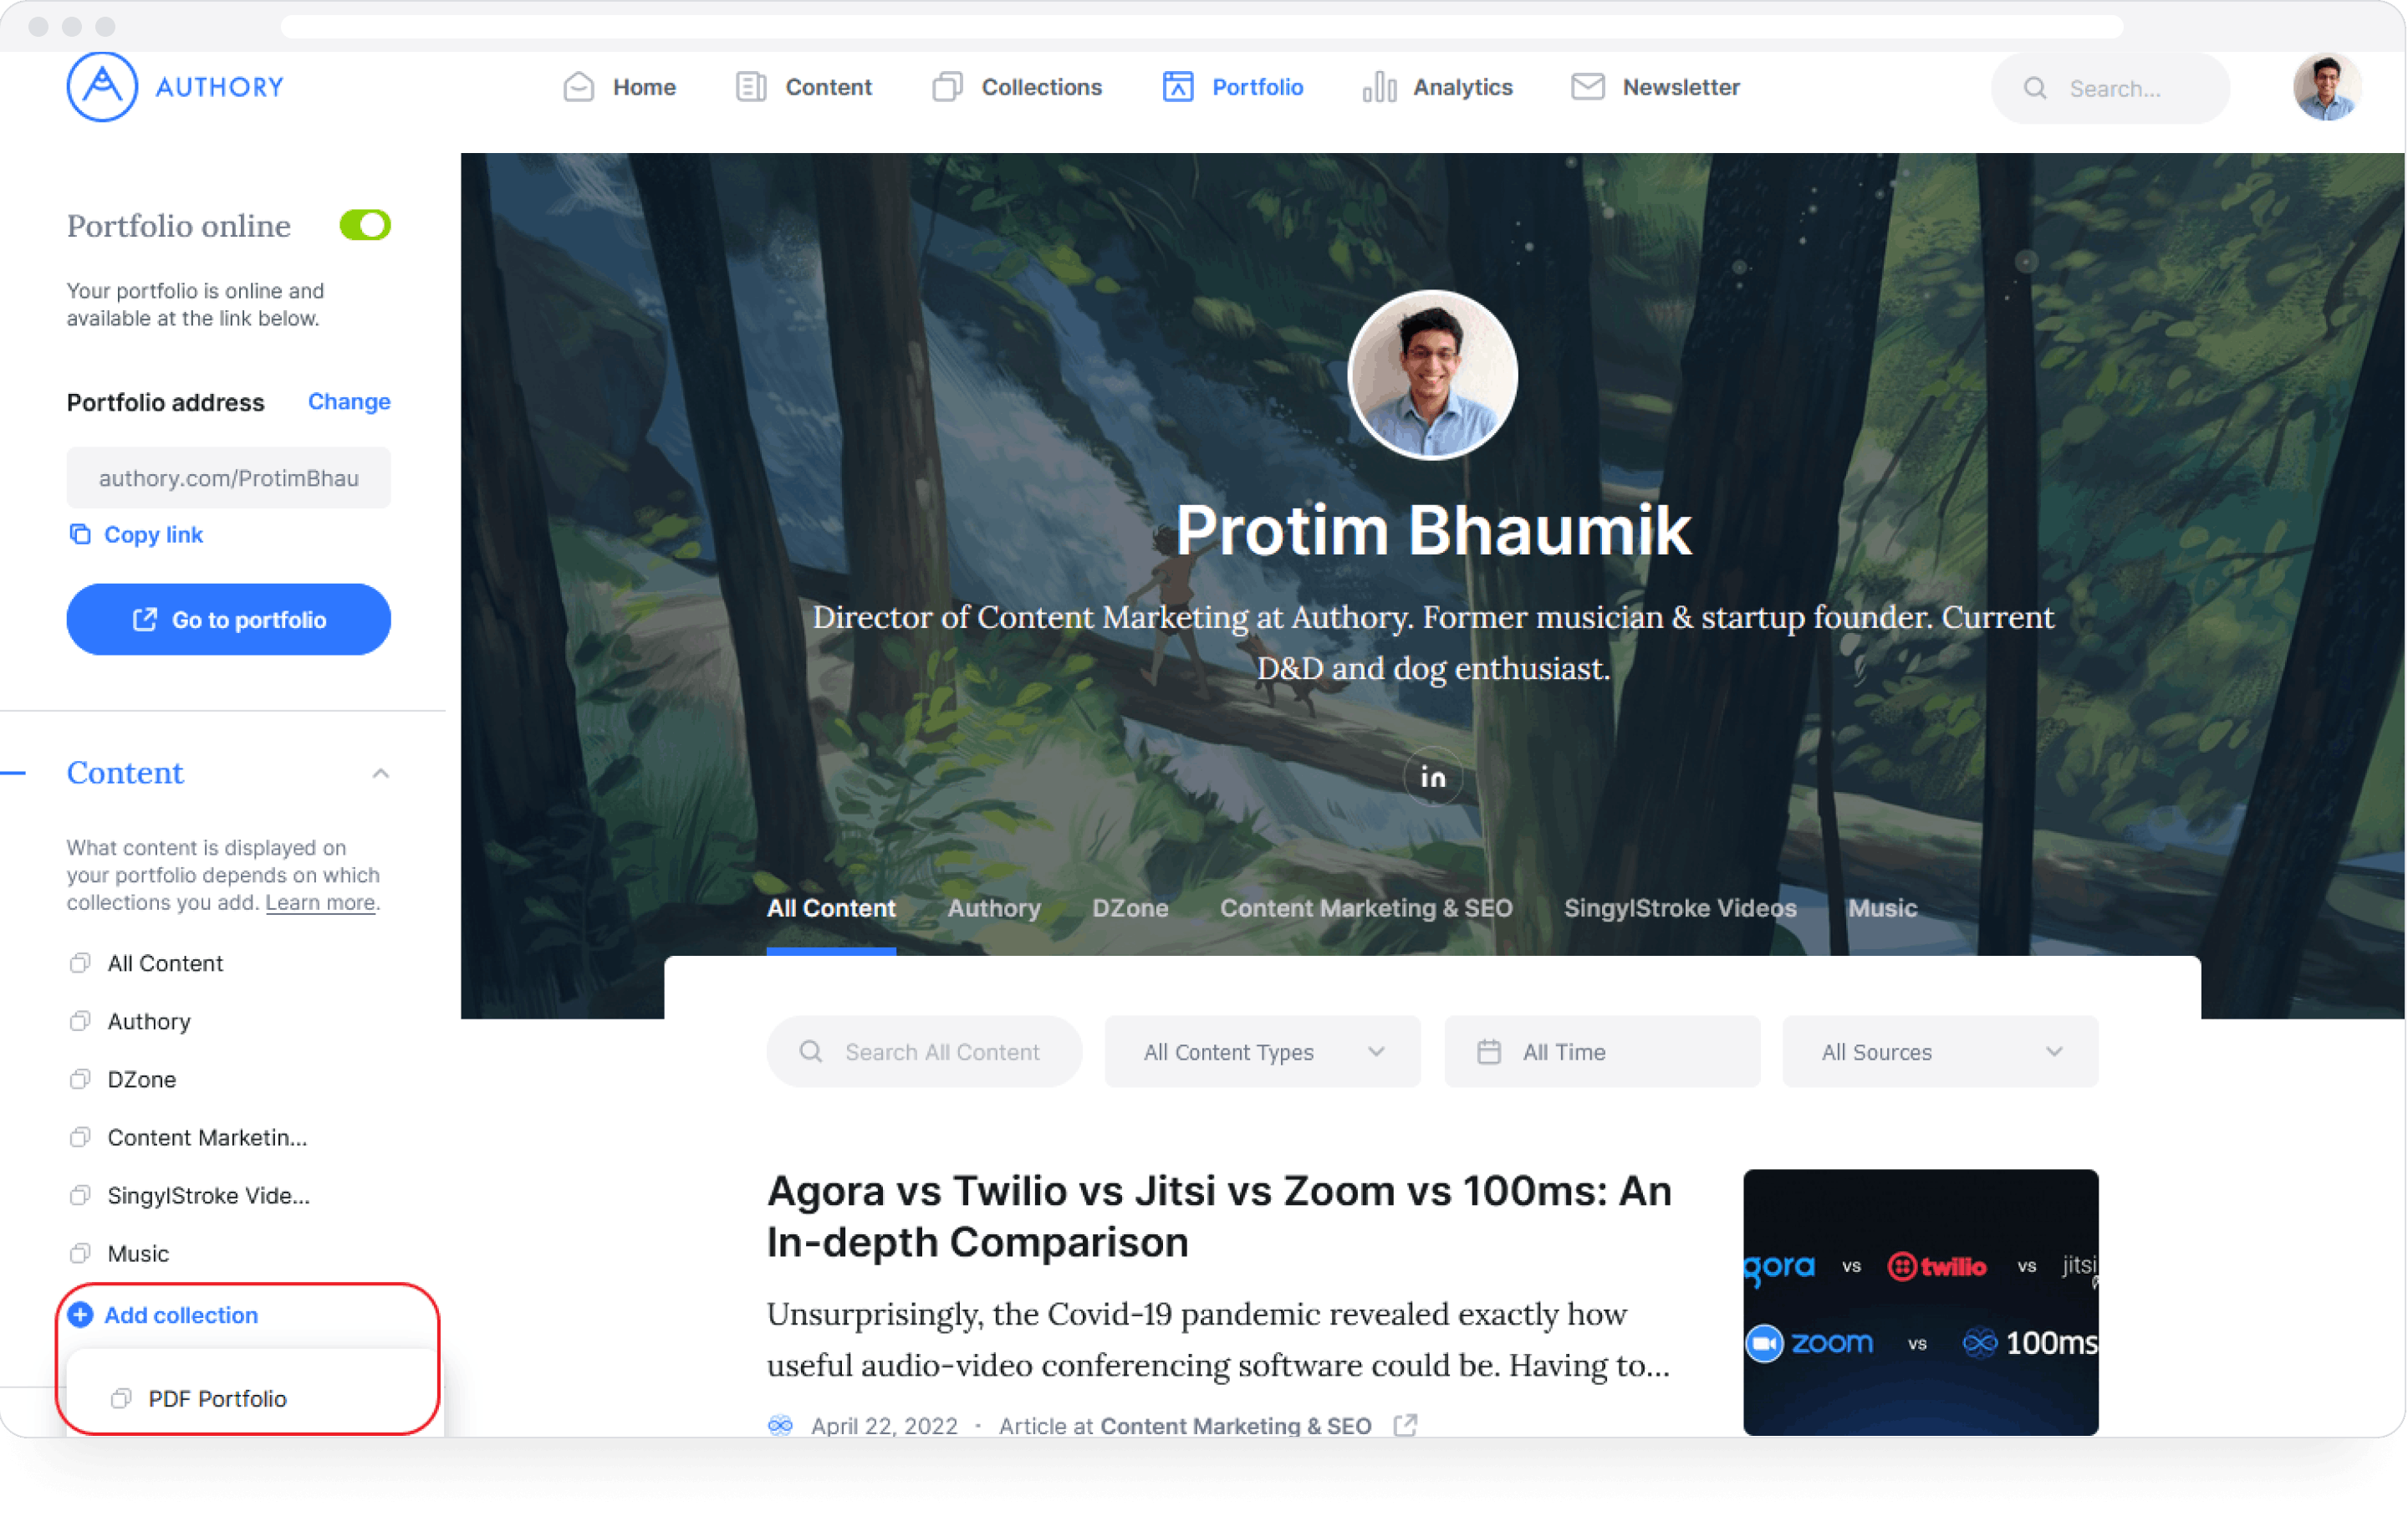The height and width of the screenshot is (1522, 2408).
Task: Click collection icon beside sidebar Authory
Action: [x=80, y=1022]
